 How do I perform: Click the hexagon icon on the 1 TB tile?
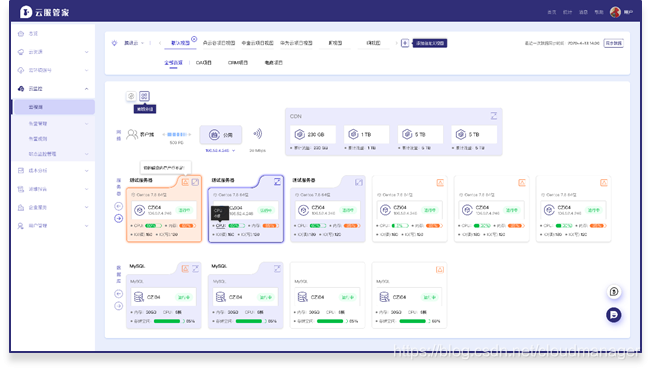[x=353, y=134]
